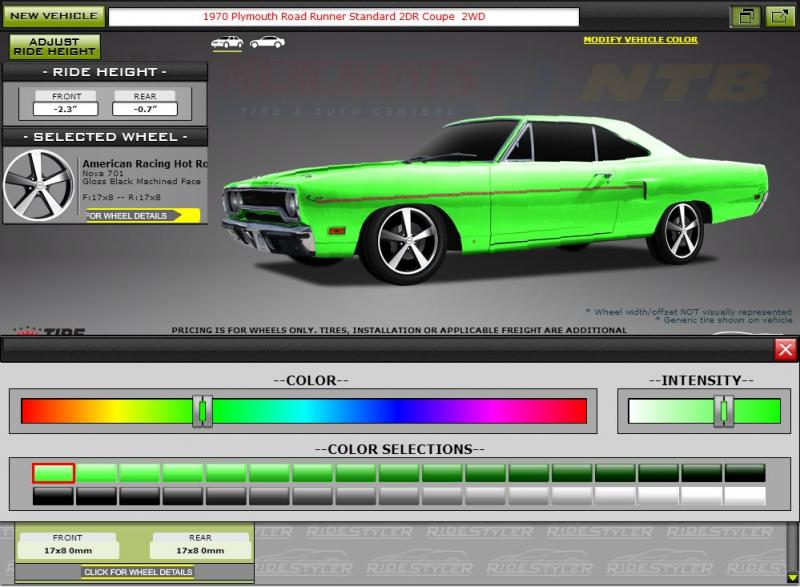
Task: Open the MODIFY VEHICLE COLOR link
Action: click(x=640, y=40)
